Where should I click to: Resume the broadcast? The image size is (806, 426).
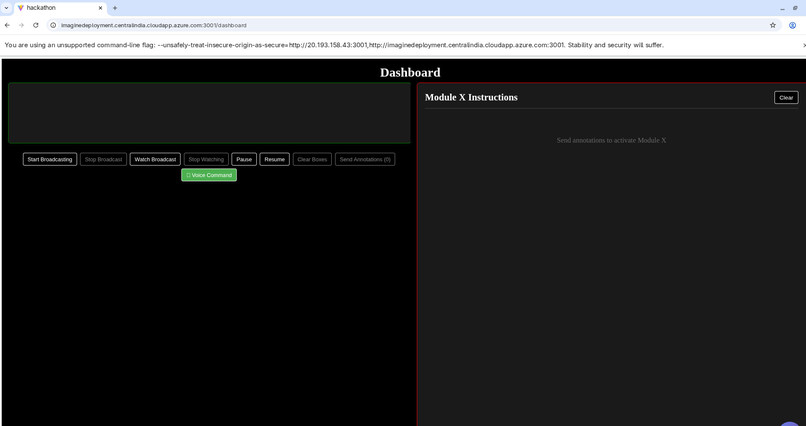[274, 159]
